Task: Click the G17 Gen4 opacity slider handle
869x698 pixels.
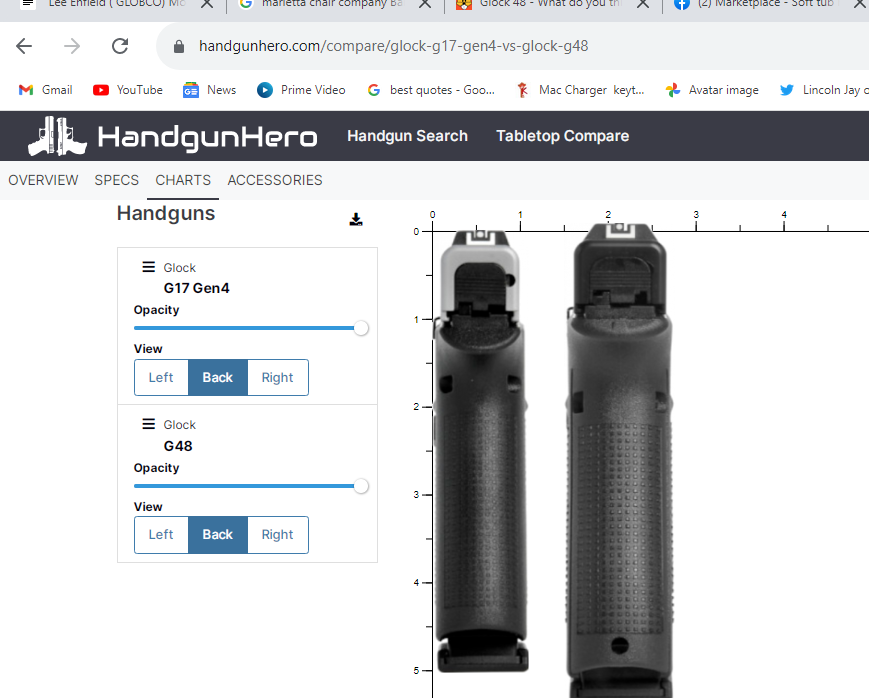Action: (x=361, y=328)
